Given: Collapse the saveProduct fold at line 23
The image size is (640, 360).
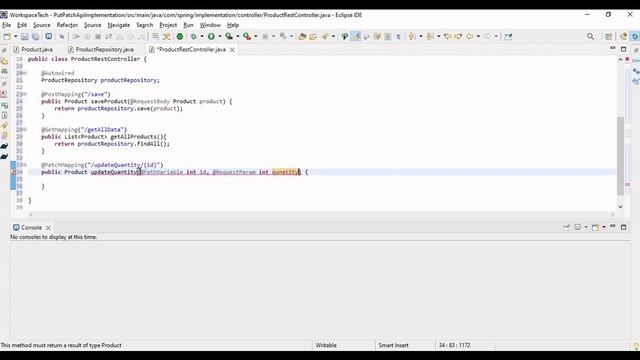Looking at the screenshot, I should click(x=25, y=94).
